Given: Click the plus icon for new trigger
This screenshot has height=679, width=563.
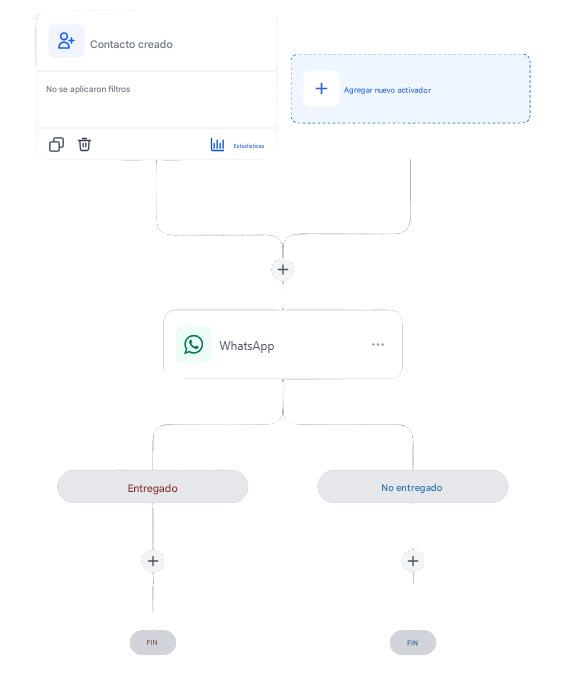Looking at the screenshot, I should coord(321,89).
